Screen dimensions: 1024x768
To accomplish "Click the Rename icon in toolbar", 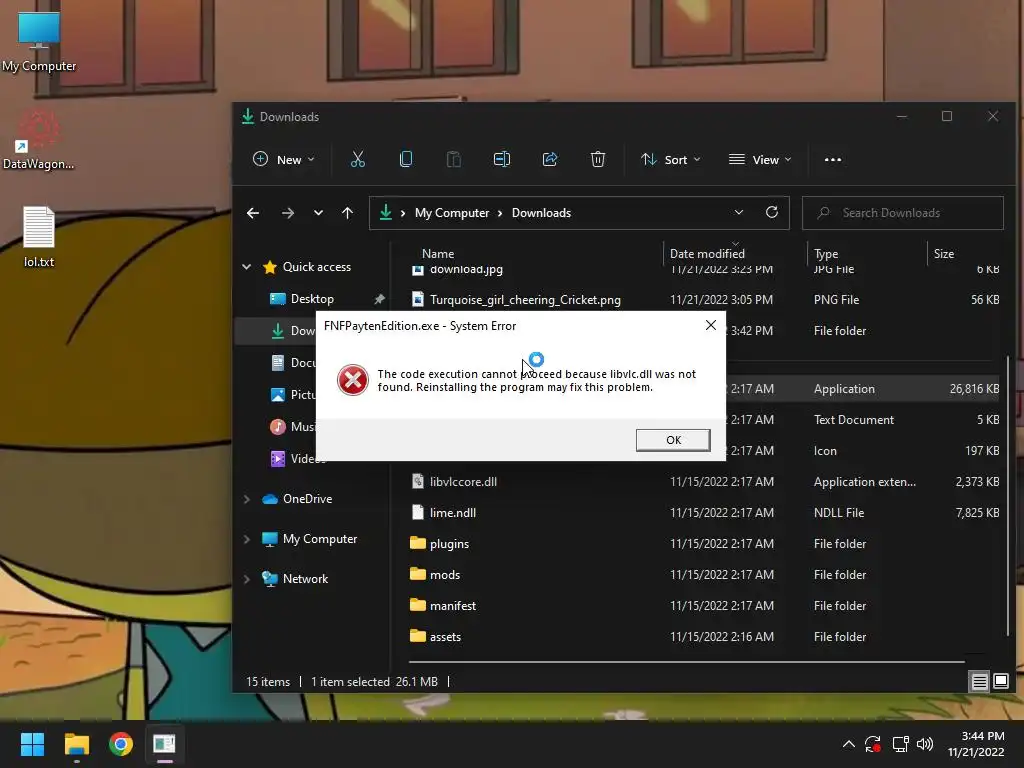I will pos(502,159).
